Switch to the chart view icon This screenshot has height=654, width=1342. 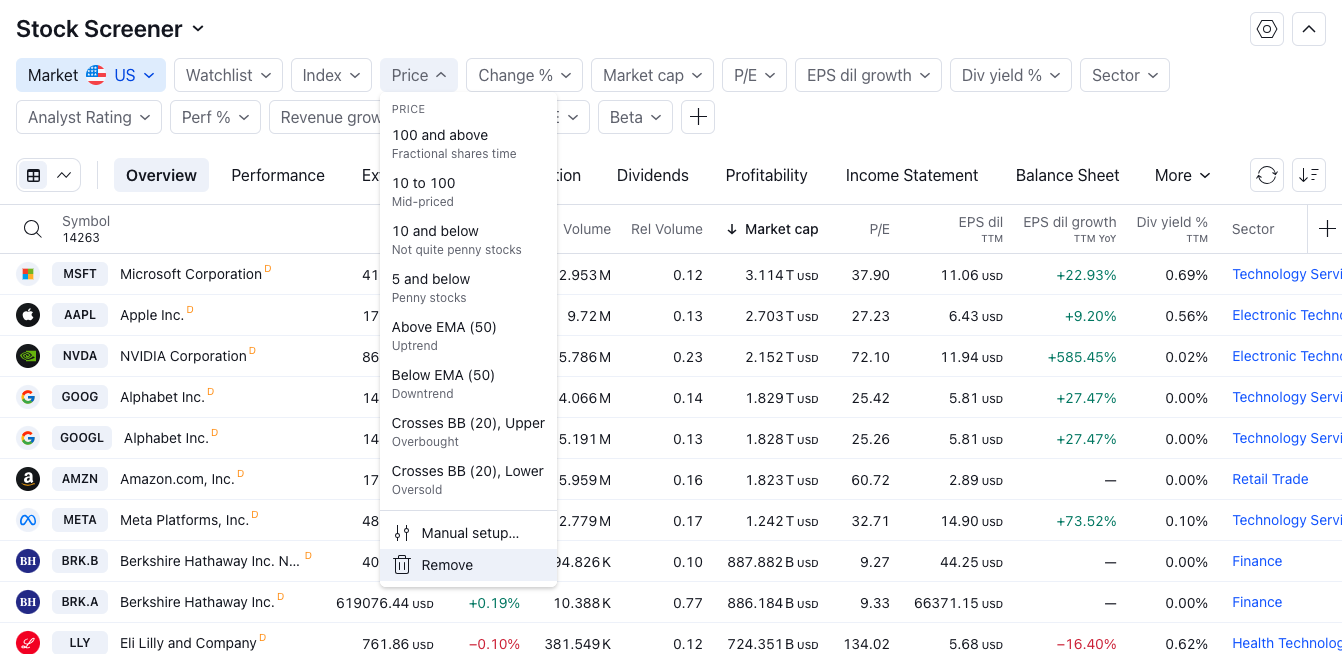coord(64,175)
